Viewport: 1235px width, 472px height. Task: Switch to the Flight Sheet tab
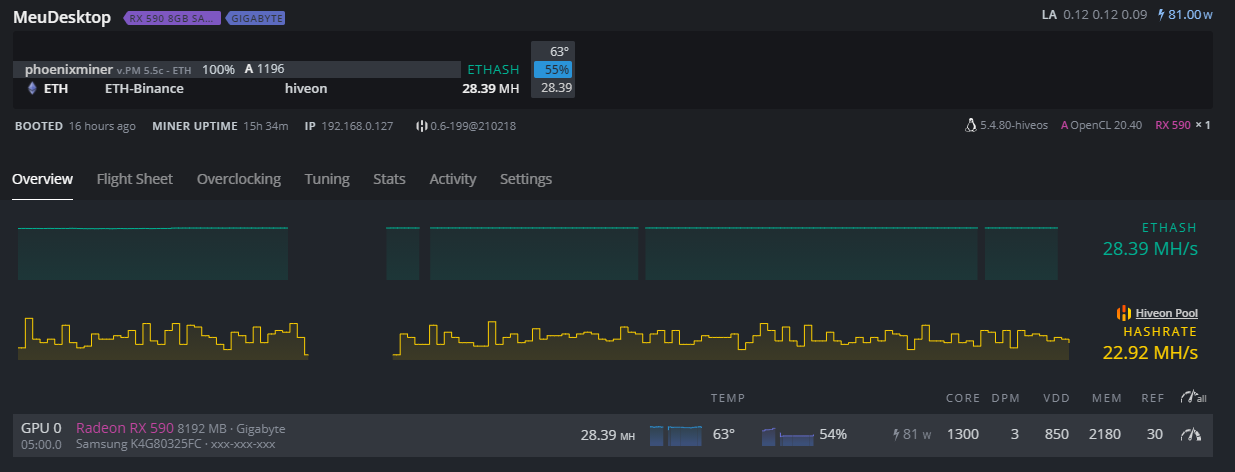coord(134,179)
